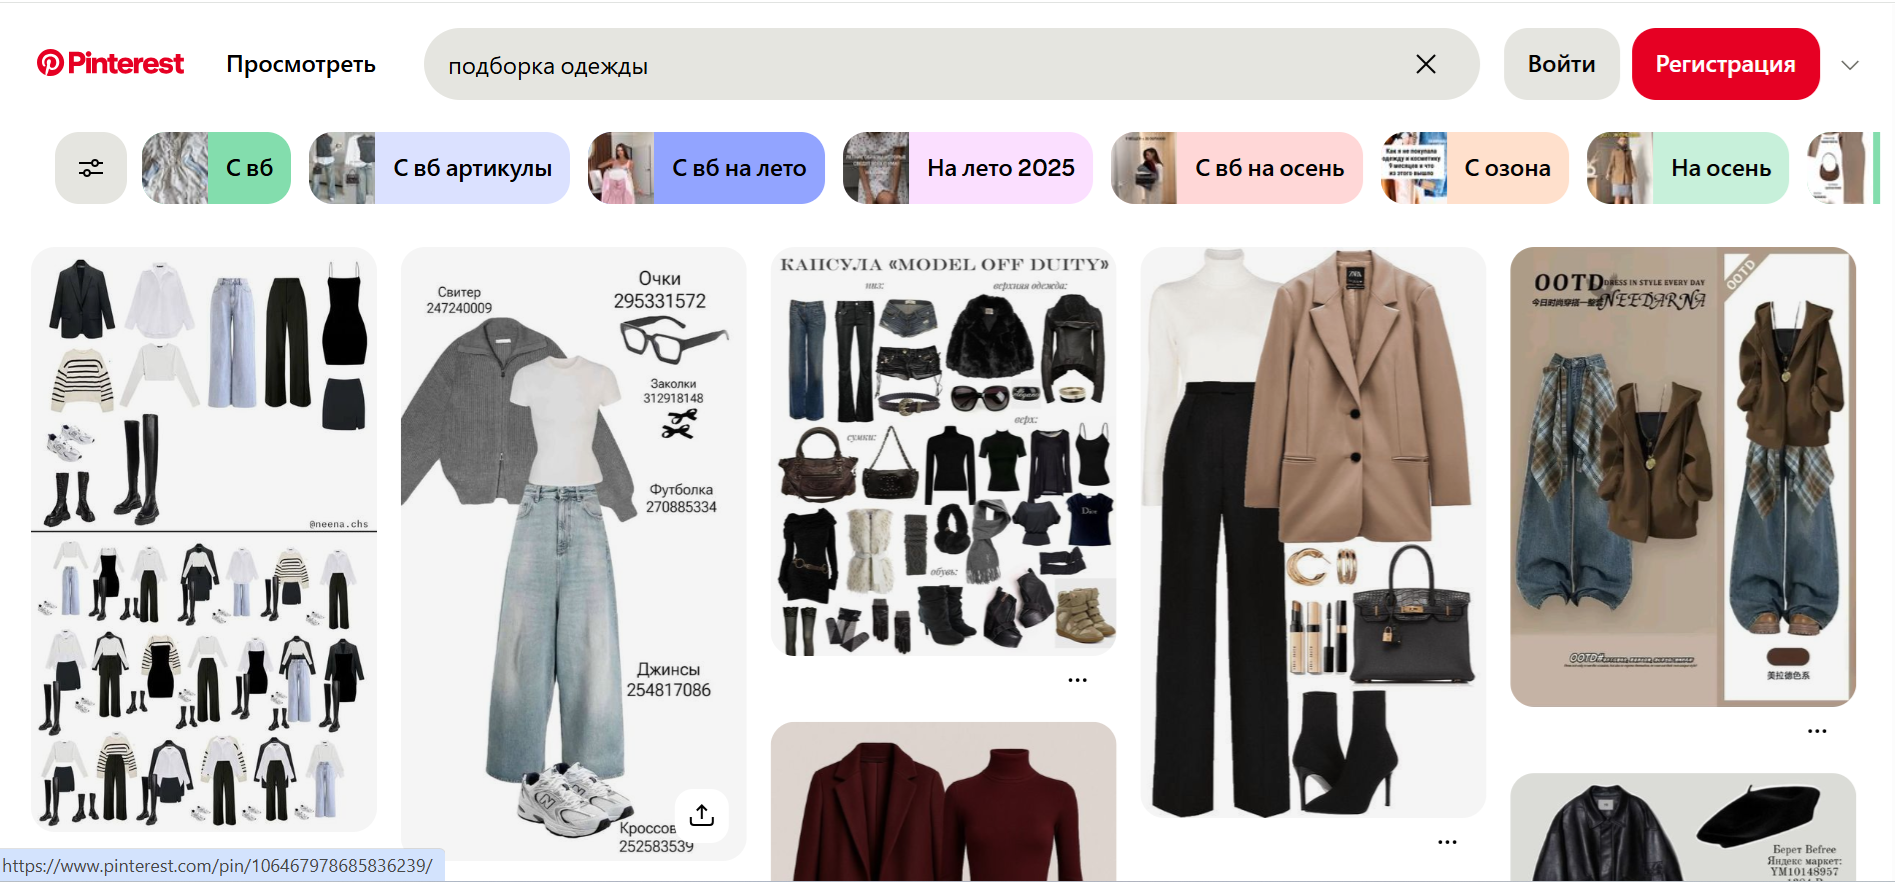Open more options under the capsule pin
The height and width of the screenshot is (882, 1895).
click(1077, 680)
